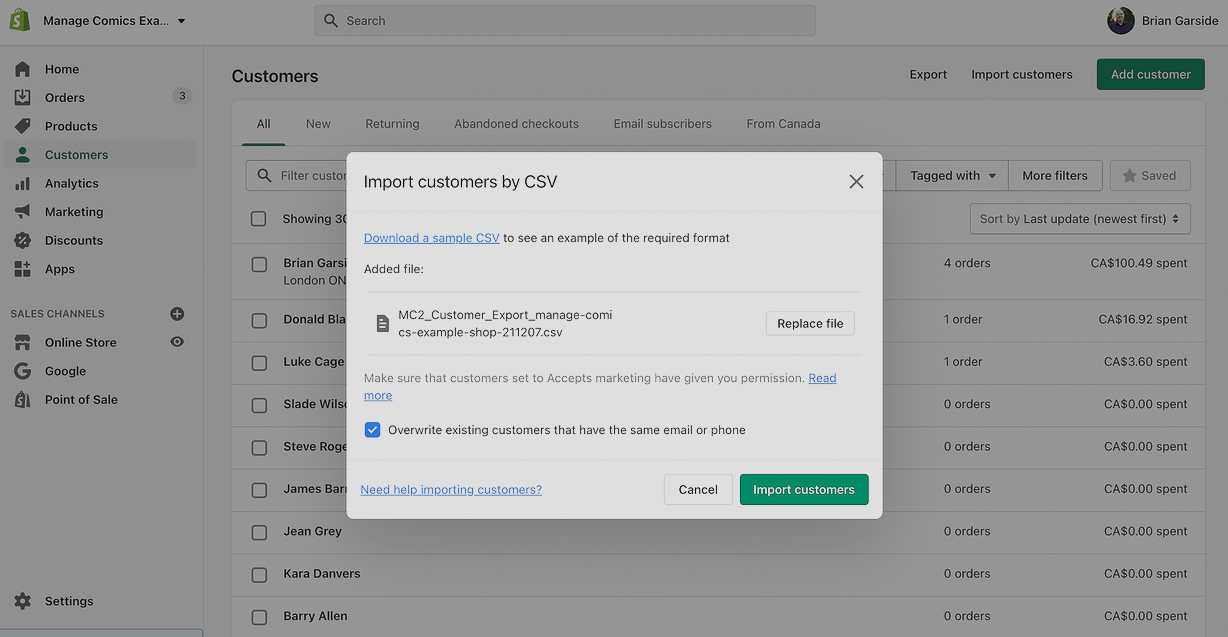Open the Tagged with filter dropdown
The height and width of the screenshot is (637, 1228).
pyautogui.click(x=952, y=176)
